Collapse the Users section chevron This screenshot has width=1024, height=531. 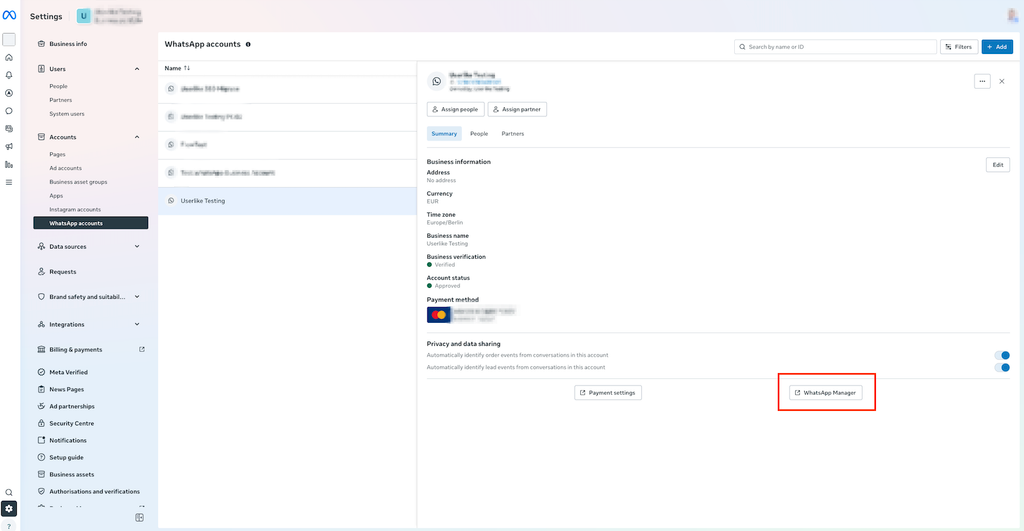coord(137,69)
